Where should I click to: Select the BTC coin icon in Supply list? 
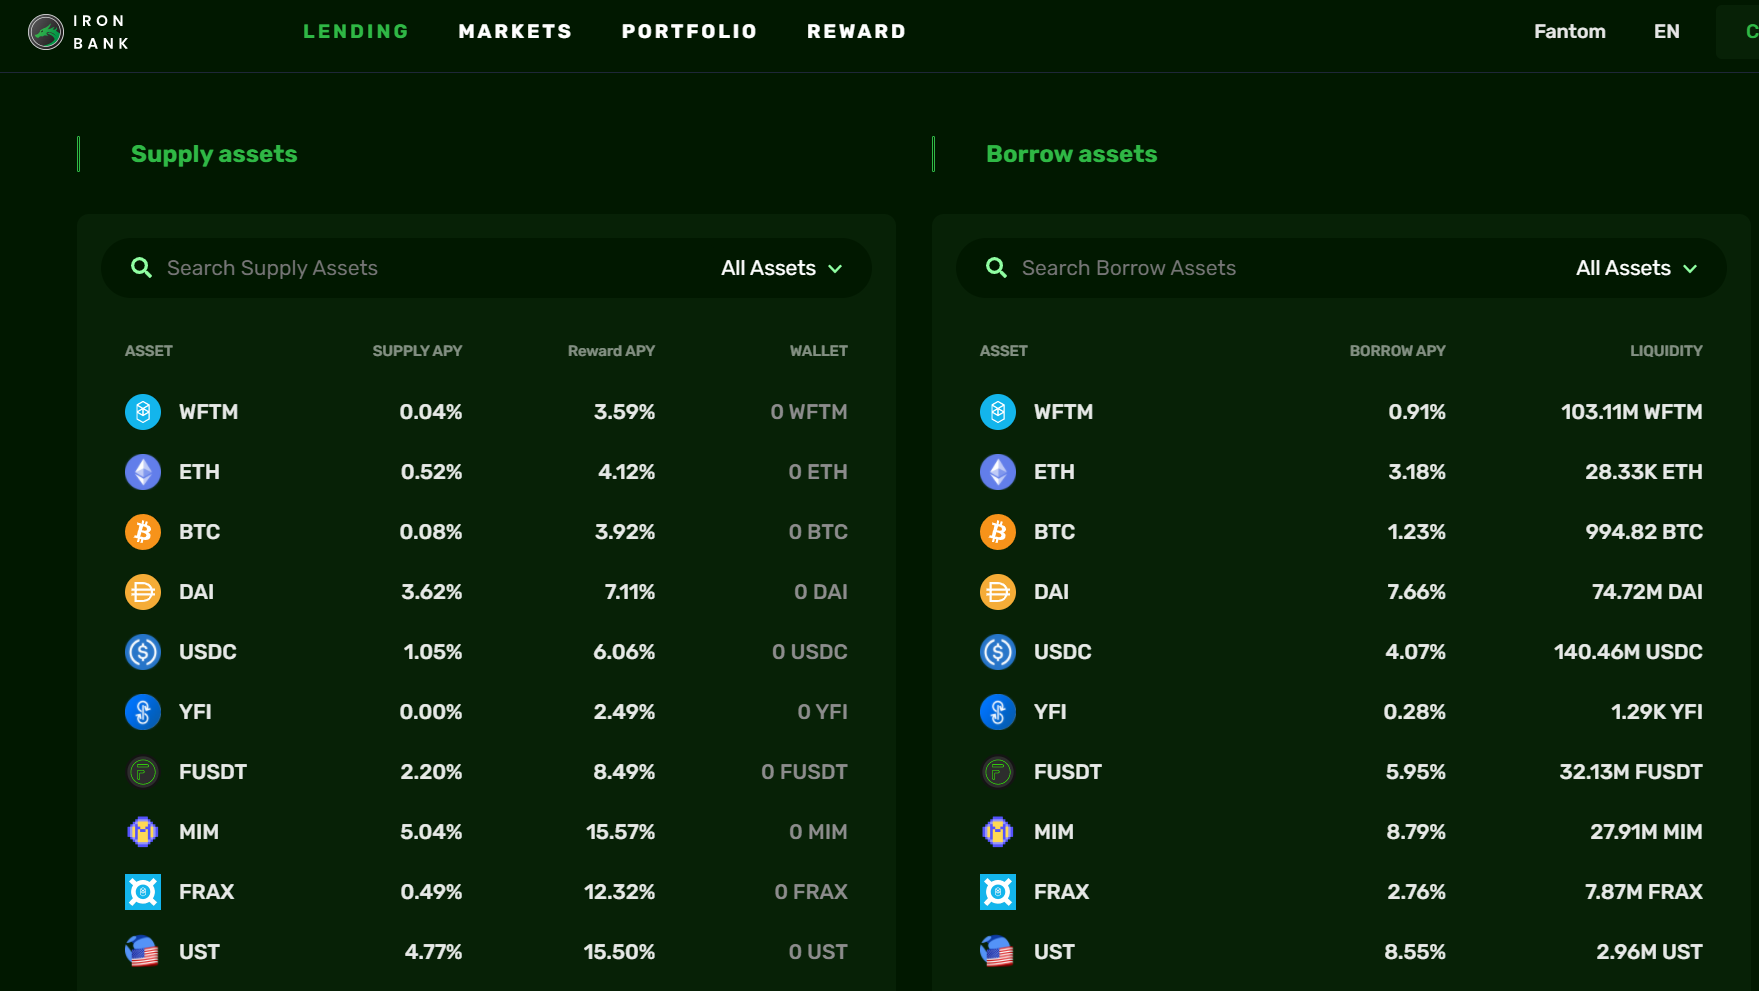point(143,532)
